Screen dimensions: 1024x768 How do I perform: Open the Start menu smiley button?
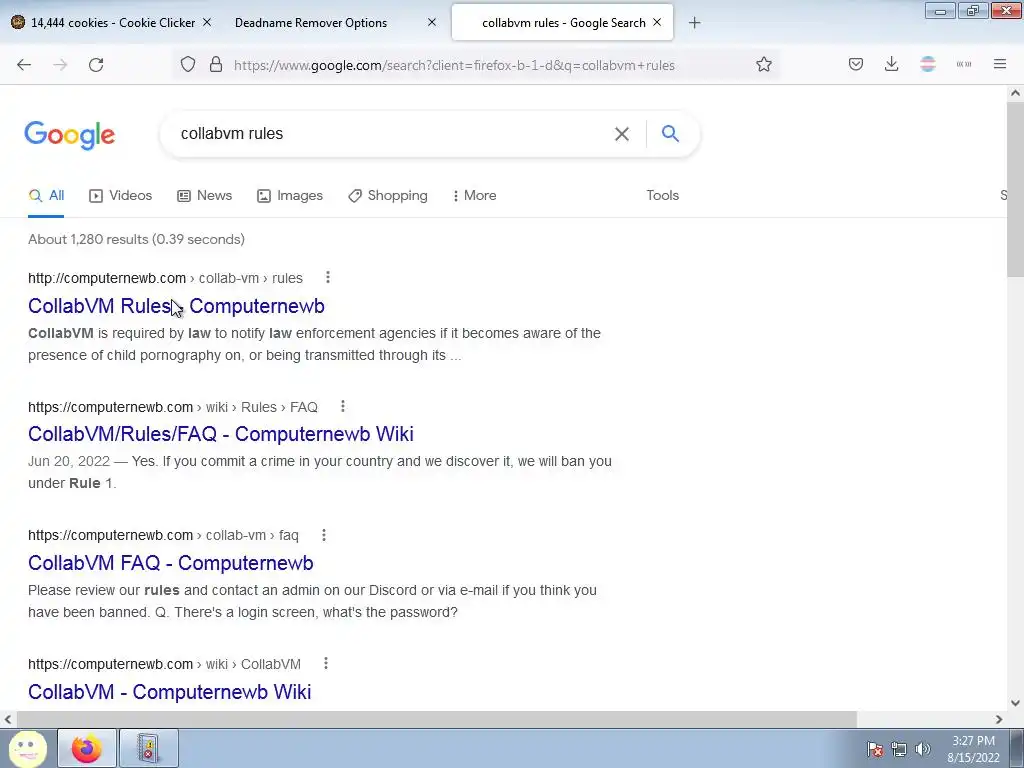coord(27,749)
